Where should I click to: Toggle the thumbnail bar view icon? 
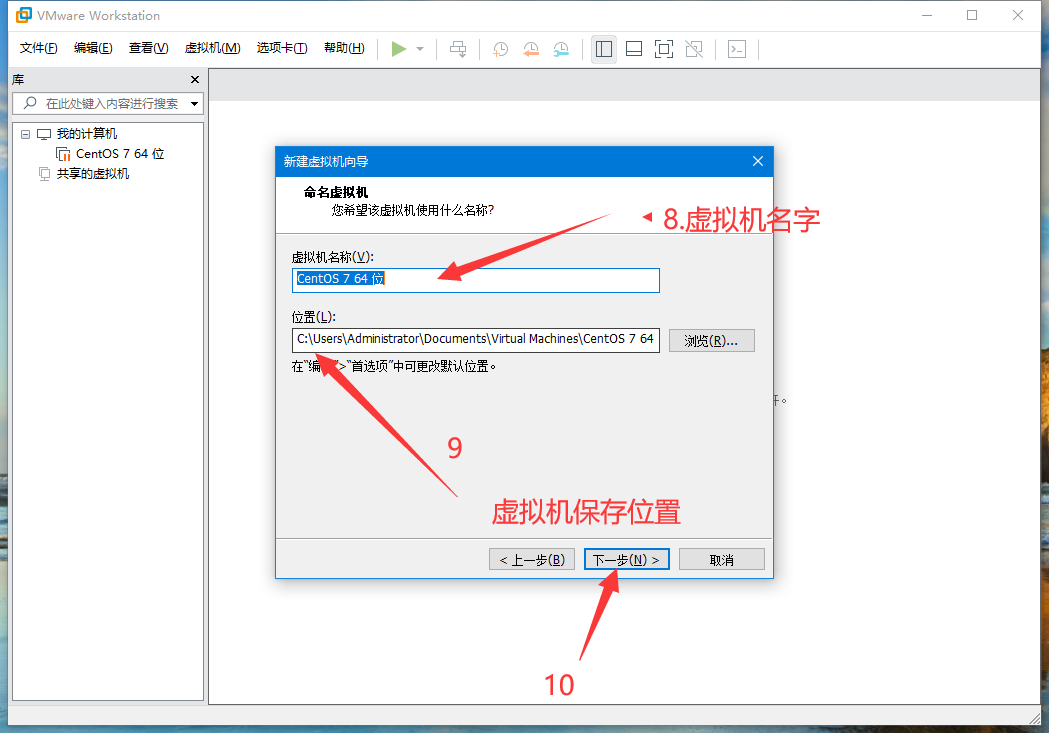pos(633,49)
